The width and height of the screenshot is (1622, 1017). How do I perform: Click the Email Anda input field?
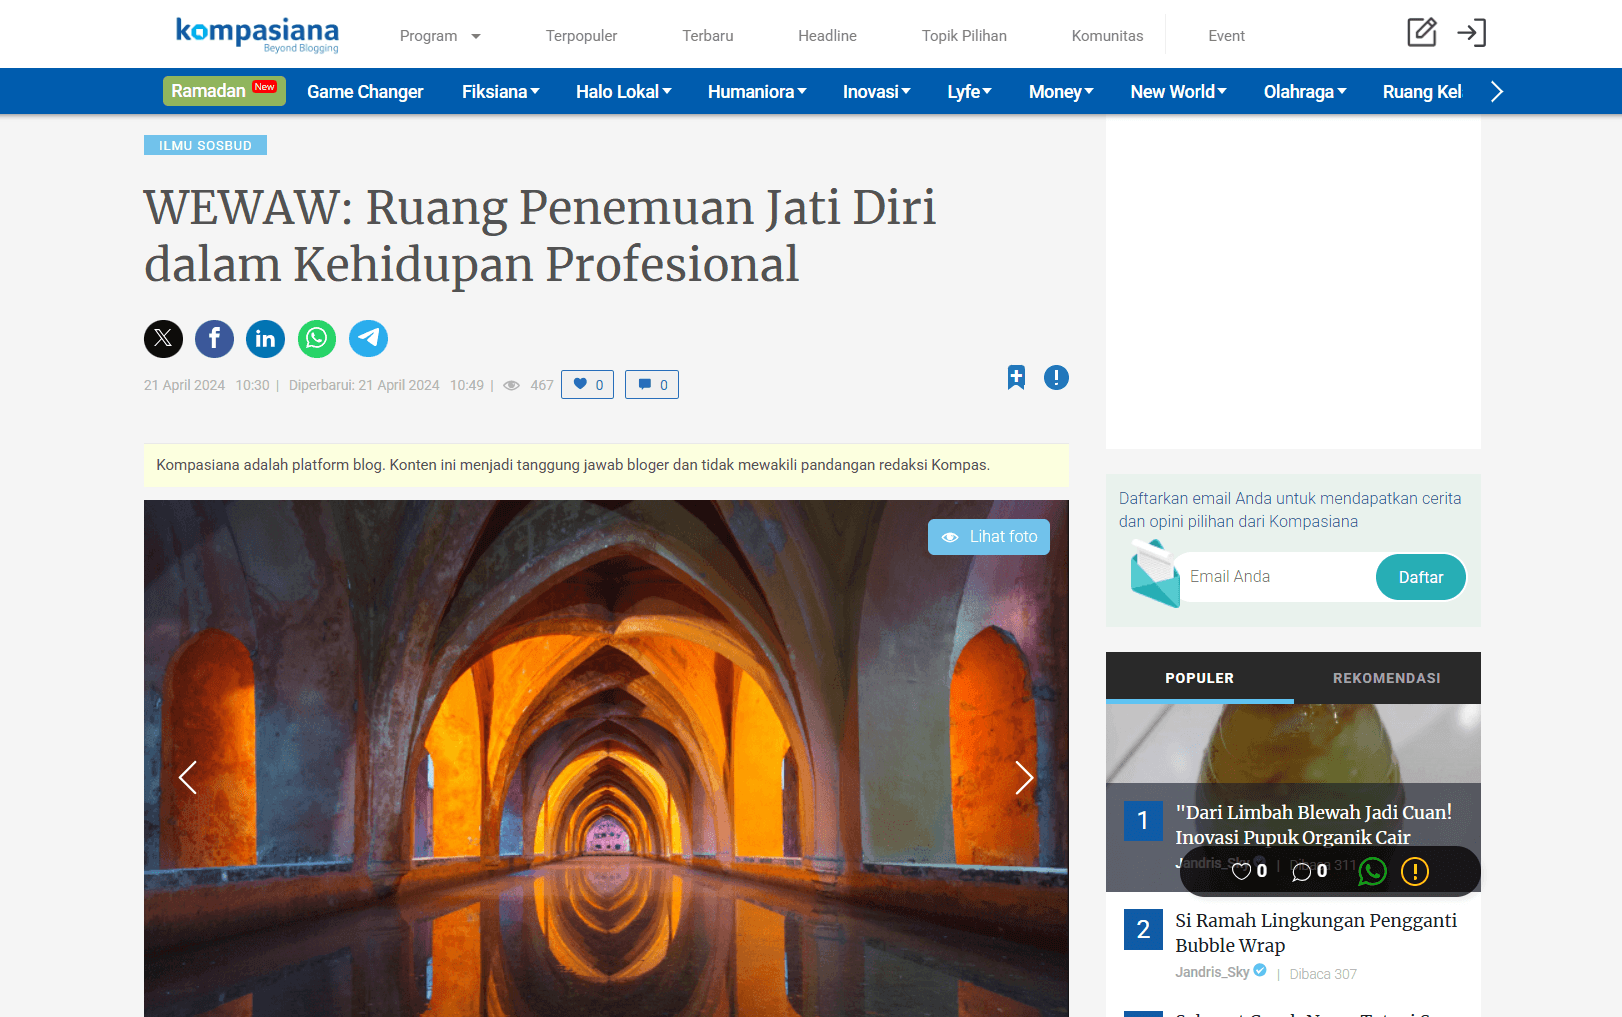pyautogui.click(x=1276, y=577)
